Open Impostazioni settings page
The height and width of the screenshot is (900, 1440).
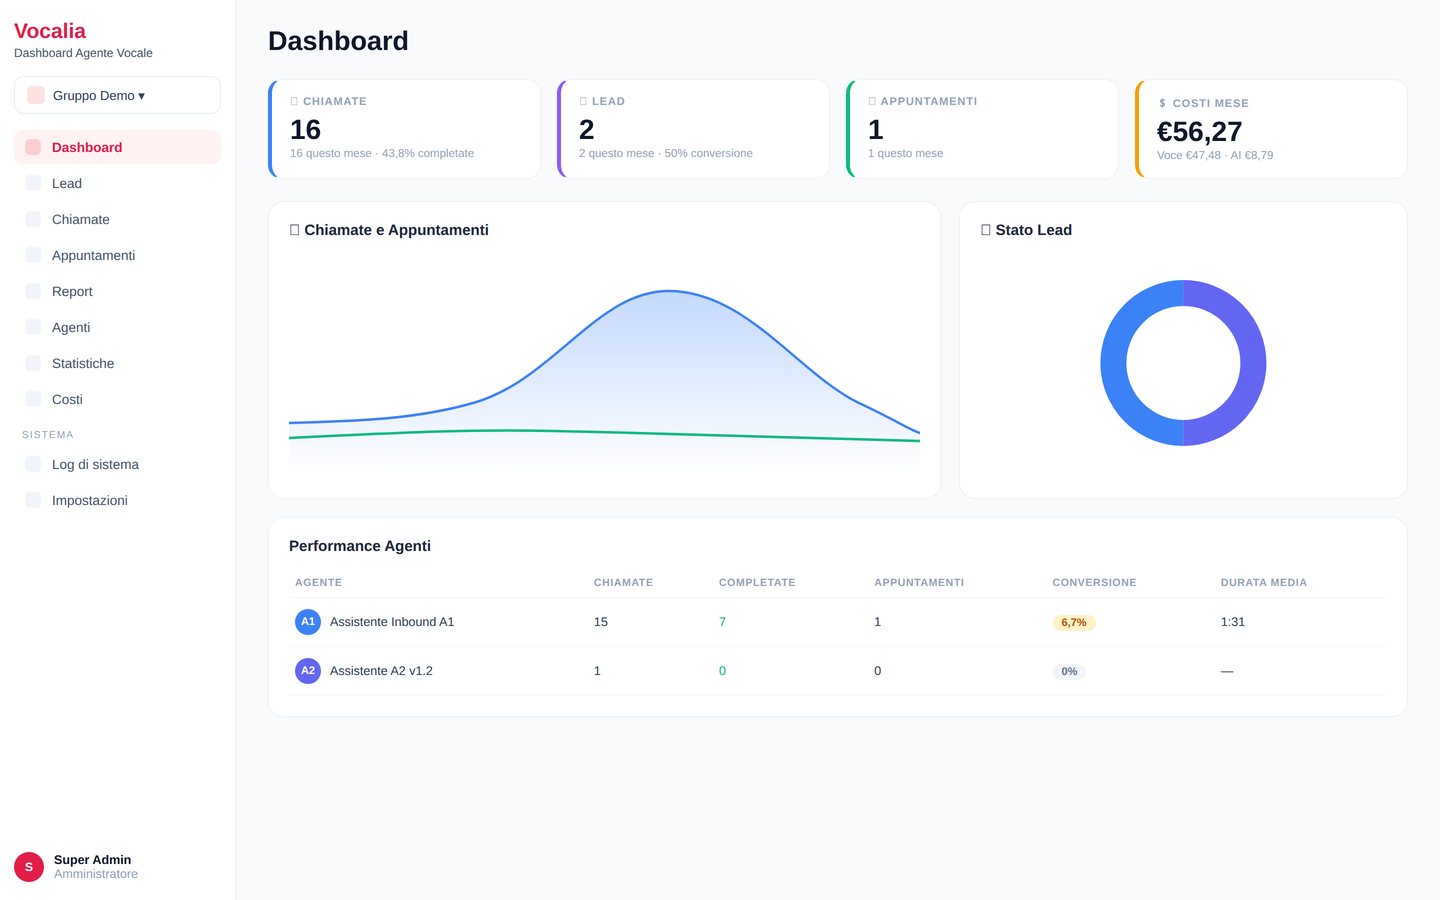click(x=117, y=500)
